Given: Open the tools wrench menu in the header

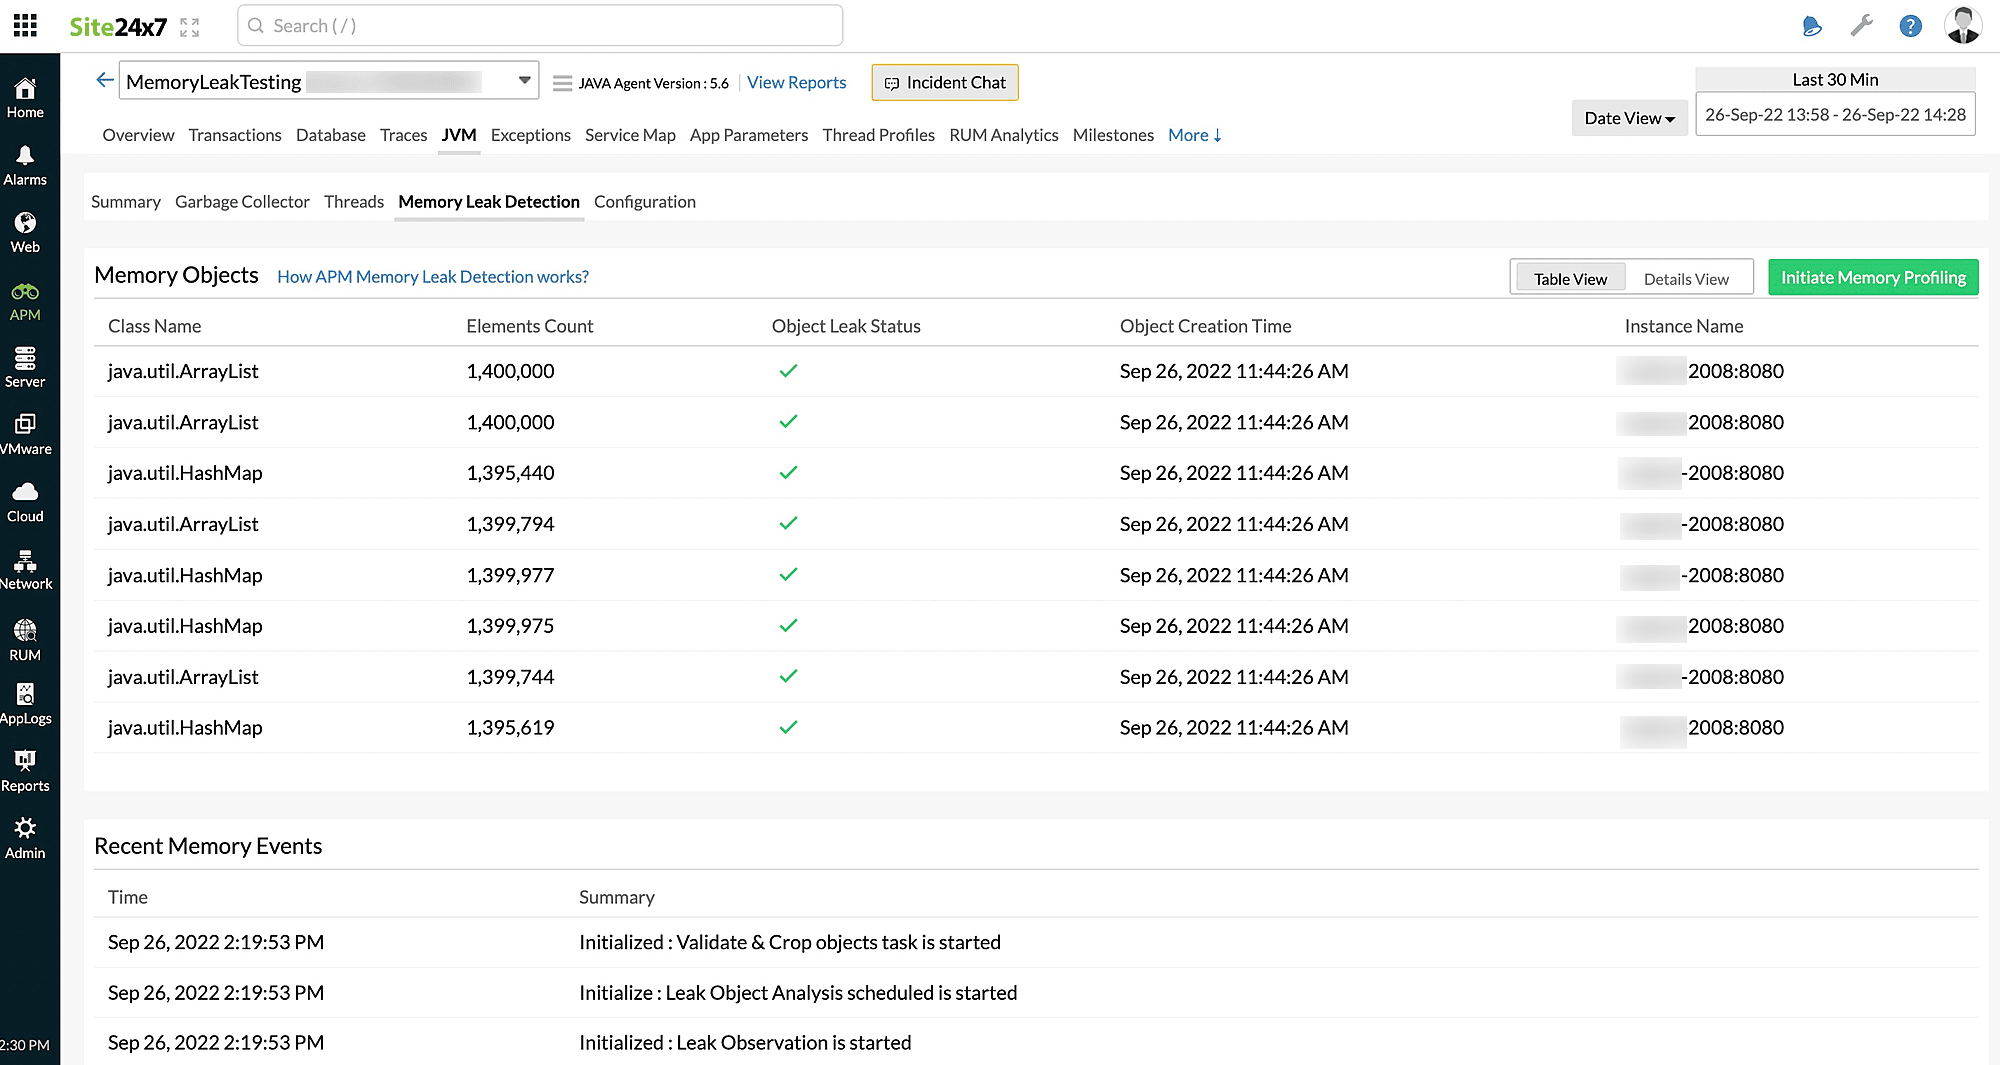Looking at the screenshot, I should (1862, 25).
